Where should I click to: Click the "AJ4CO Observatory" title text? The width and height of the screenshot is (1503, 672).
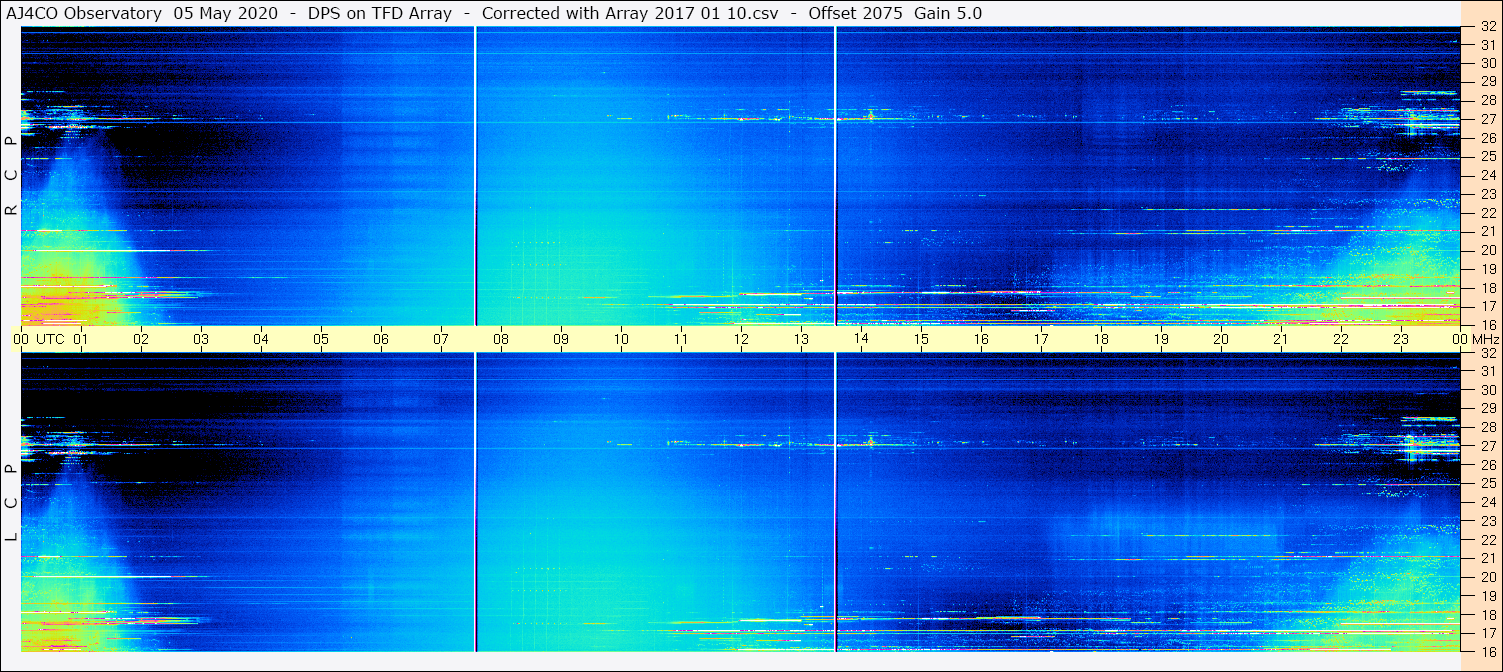pos(84,13)
